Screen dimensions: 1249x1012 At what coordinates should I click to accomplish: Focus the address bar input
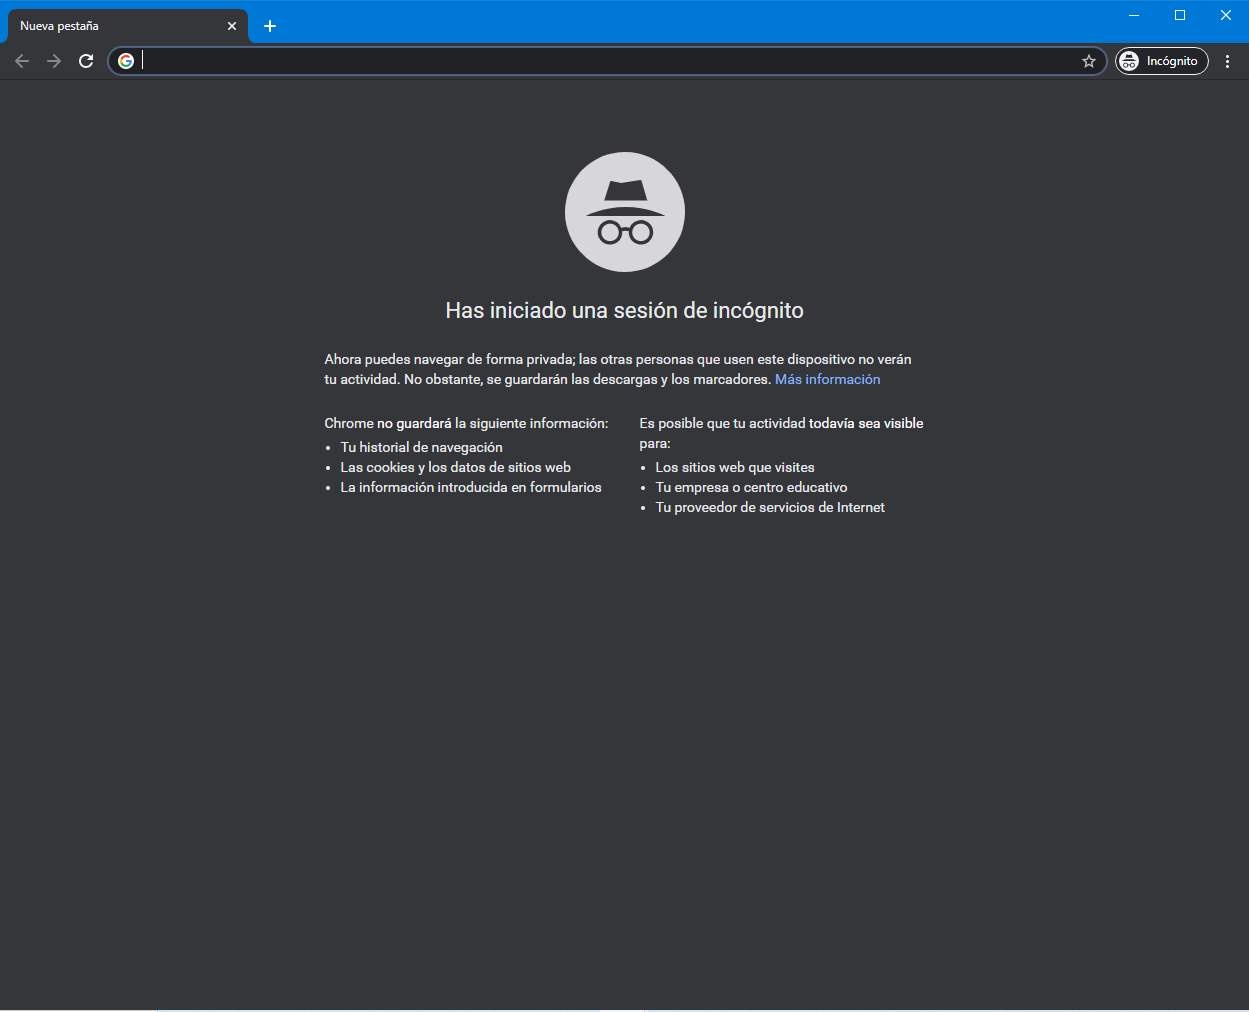[x=608, y=61]
